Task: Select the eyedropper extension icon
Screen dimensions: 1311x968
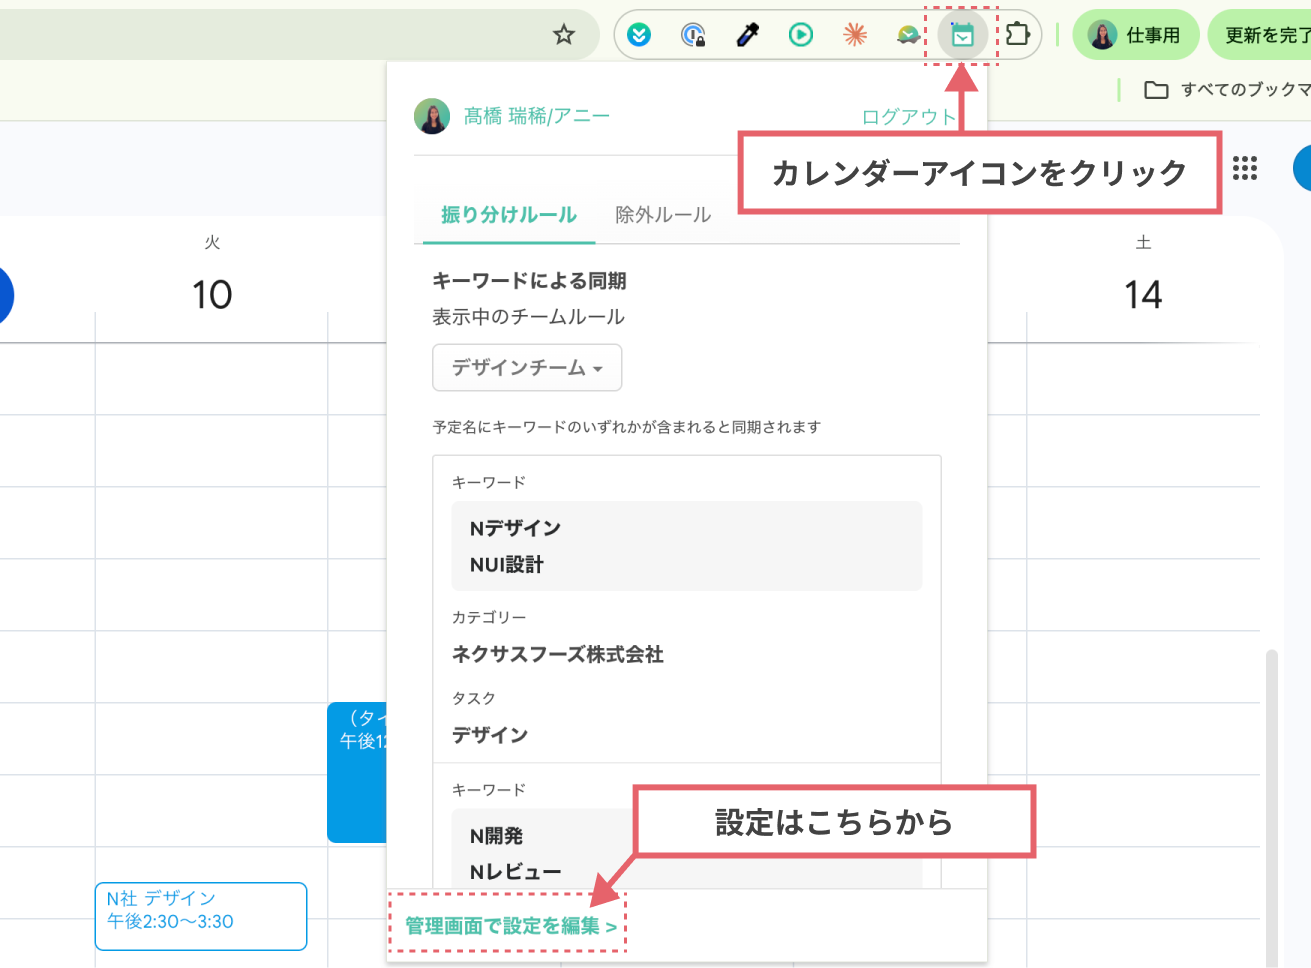Action: point(747,34)
